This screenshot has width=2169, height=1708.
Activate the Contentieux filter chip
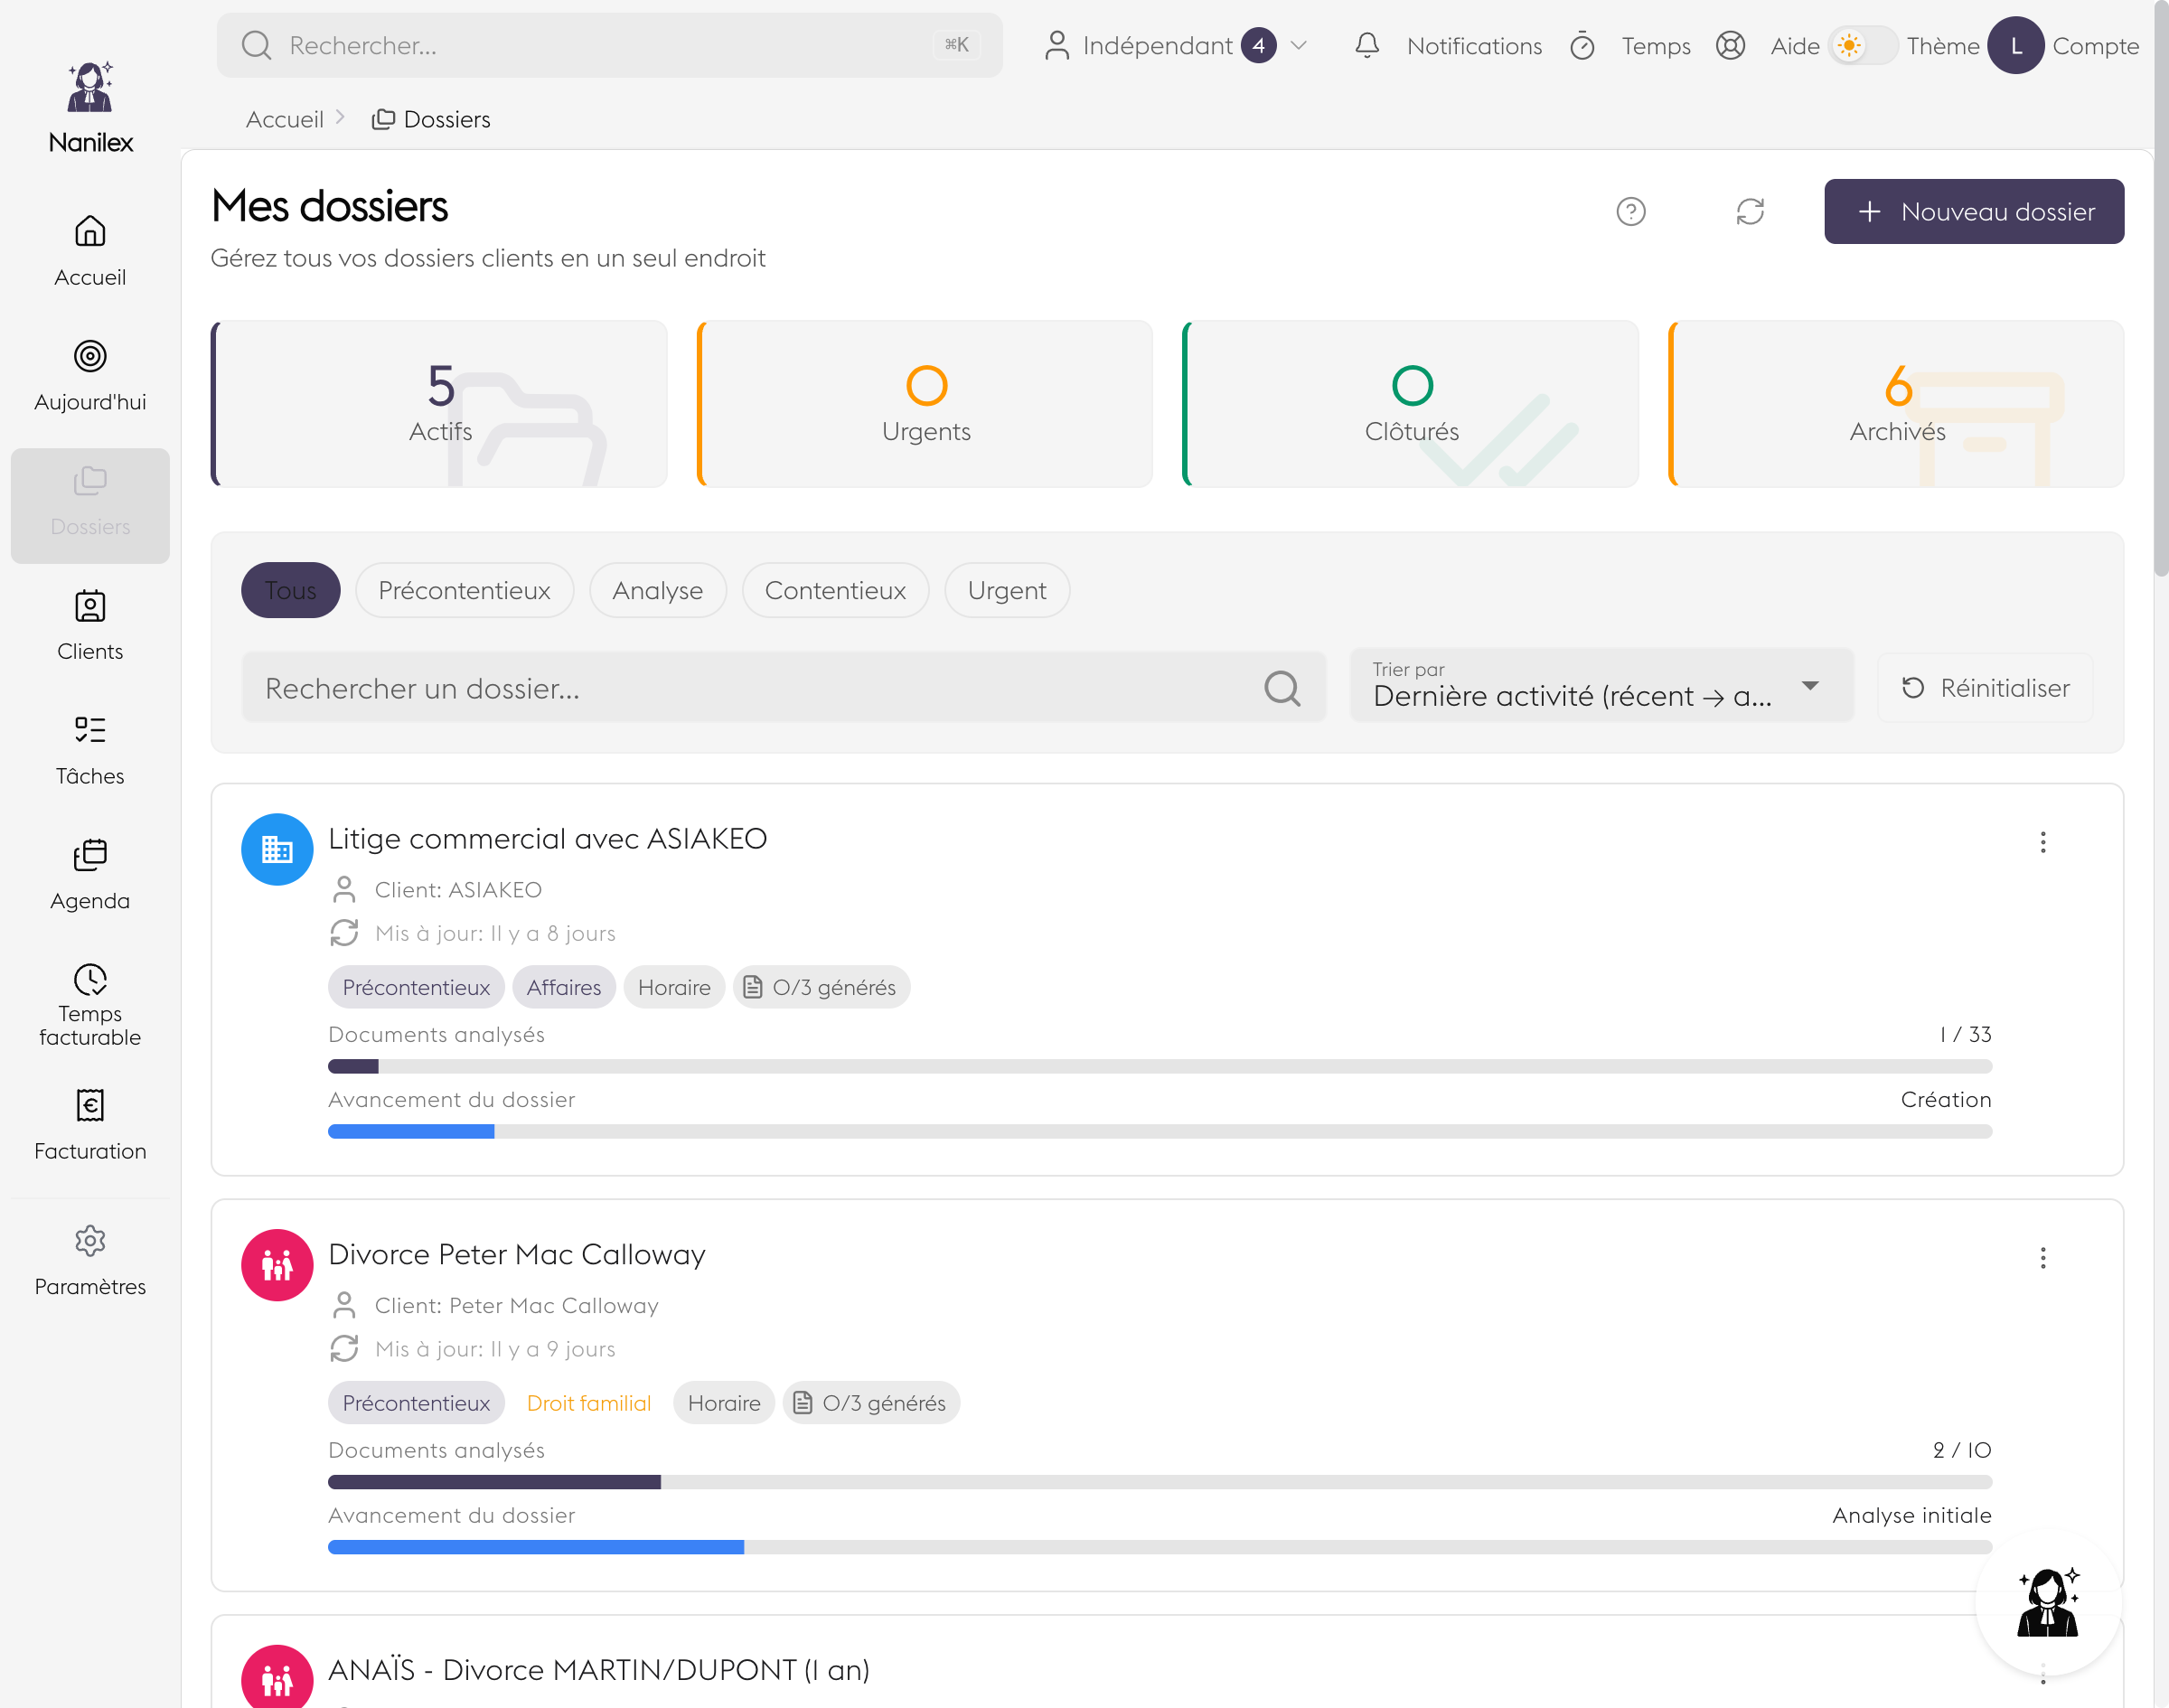coord(835,590)
